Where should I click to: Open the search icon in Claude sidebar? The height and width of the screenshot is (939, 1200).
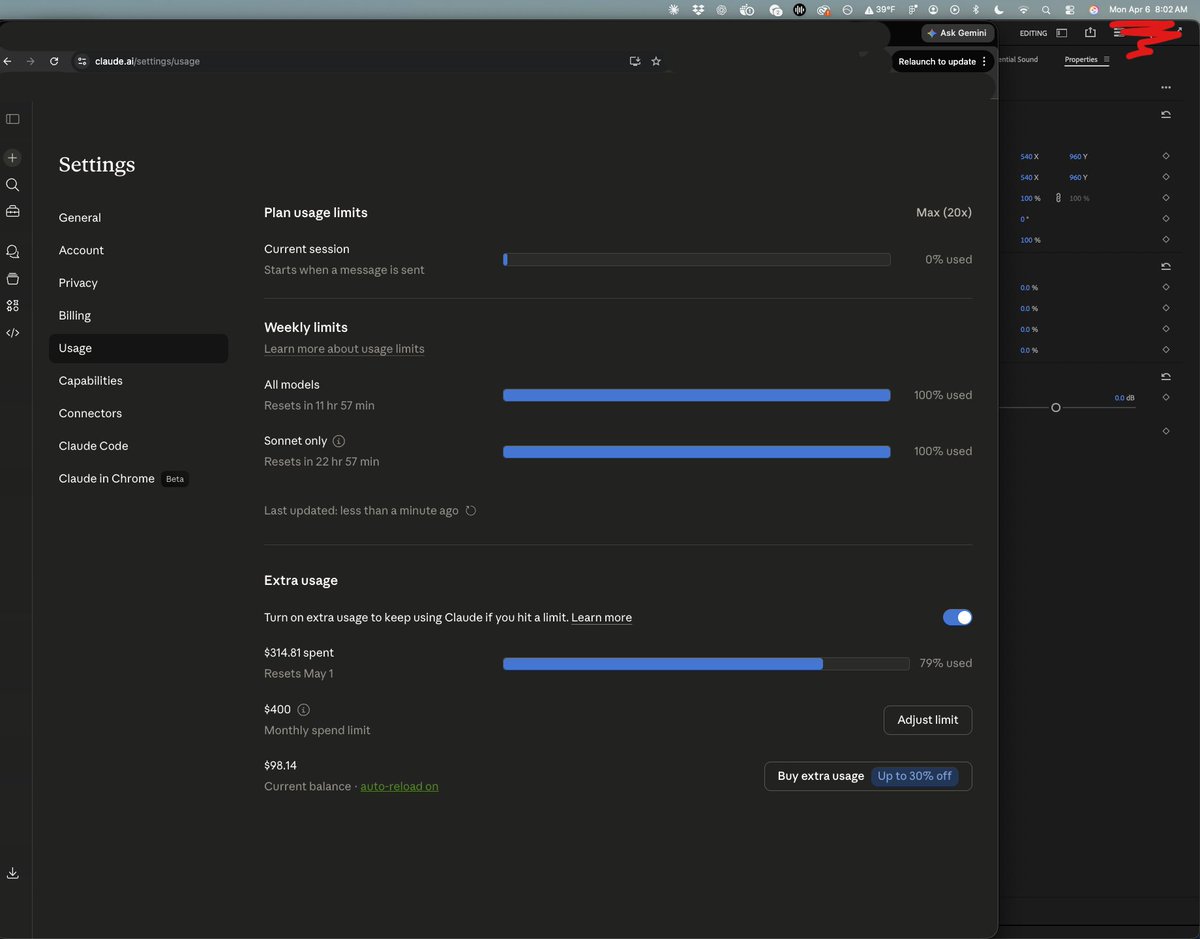(12, 185)
